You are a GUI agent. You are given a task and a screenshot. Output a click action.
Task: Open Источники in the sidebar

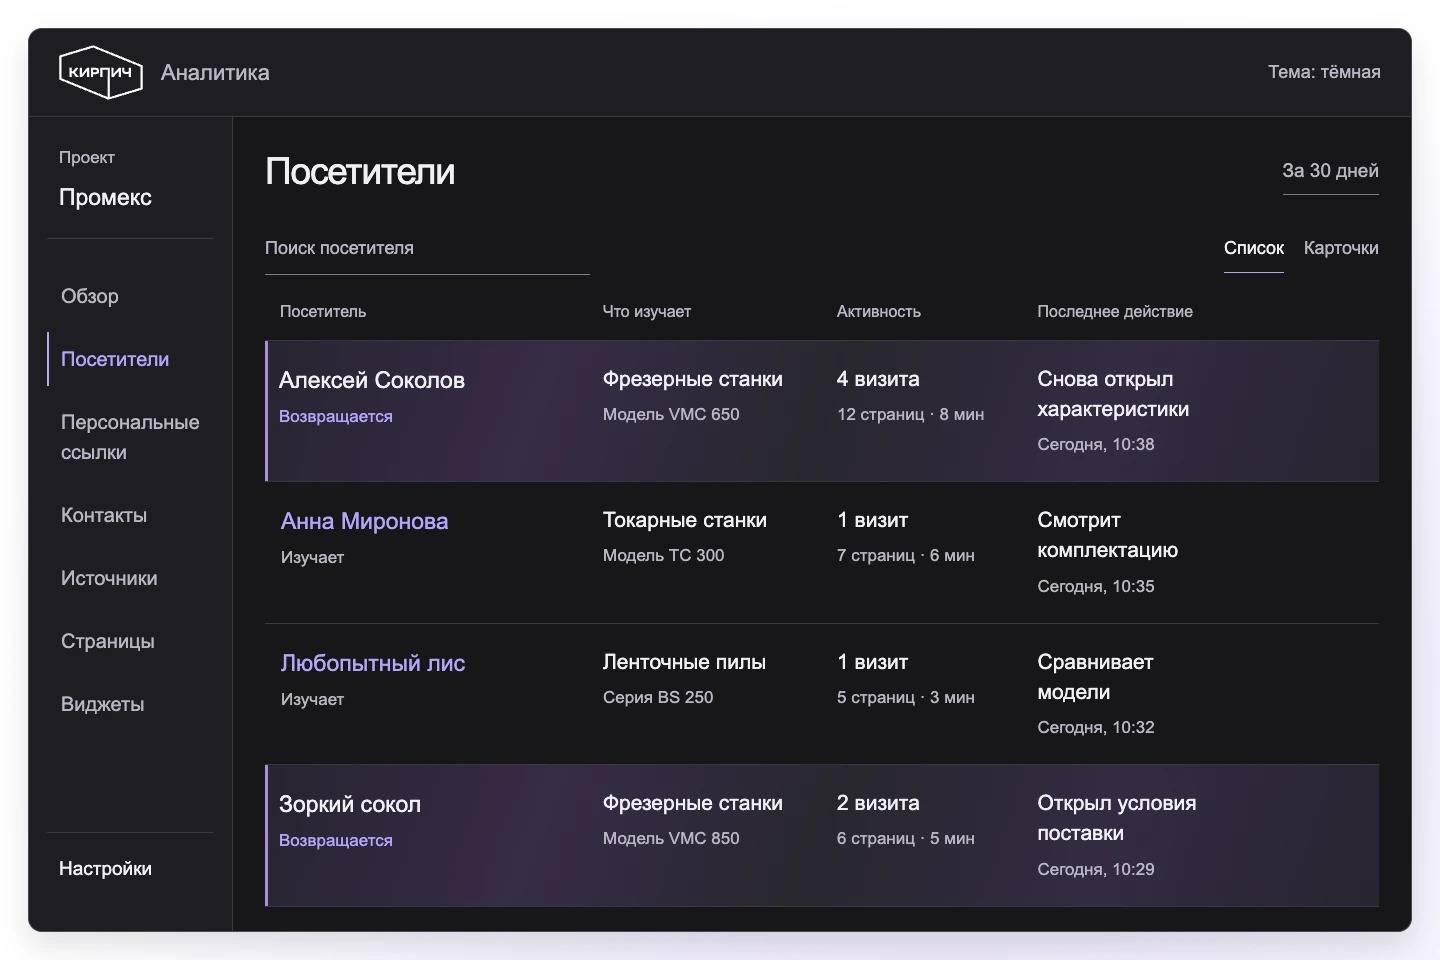tap(109, 578)
